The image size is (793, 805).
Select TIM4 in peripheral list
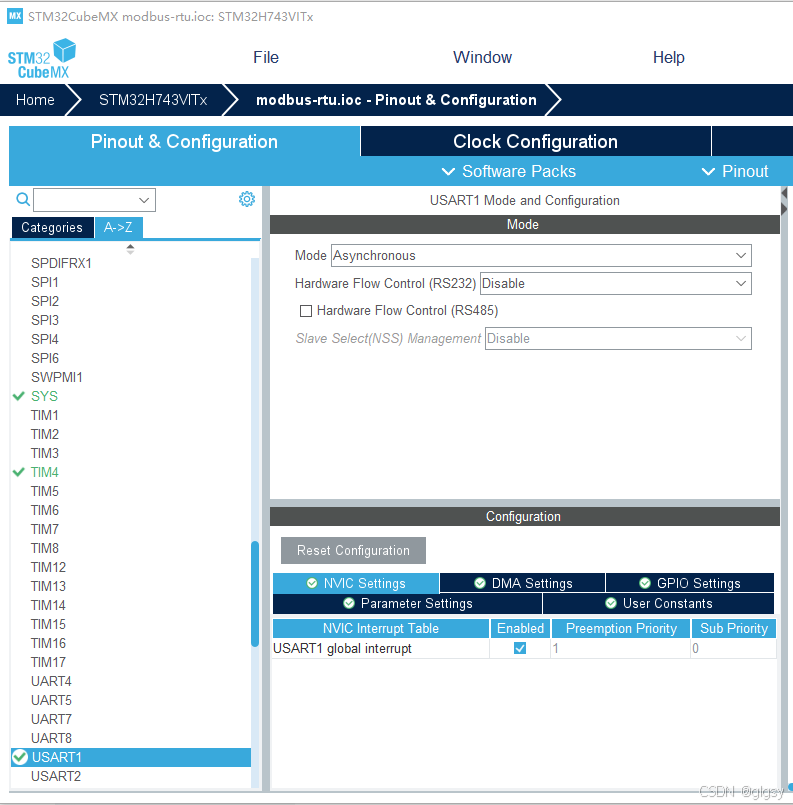pos(45,472)
